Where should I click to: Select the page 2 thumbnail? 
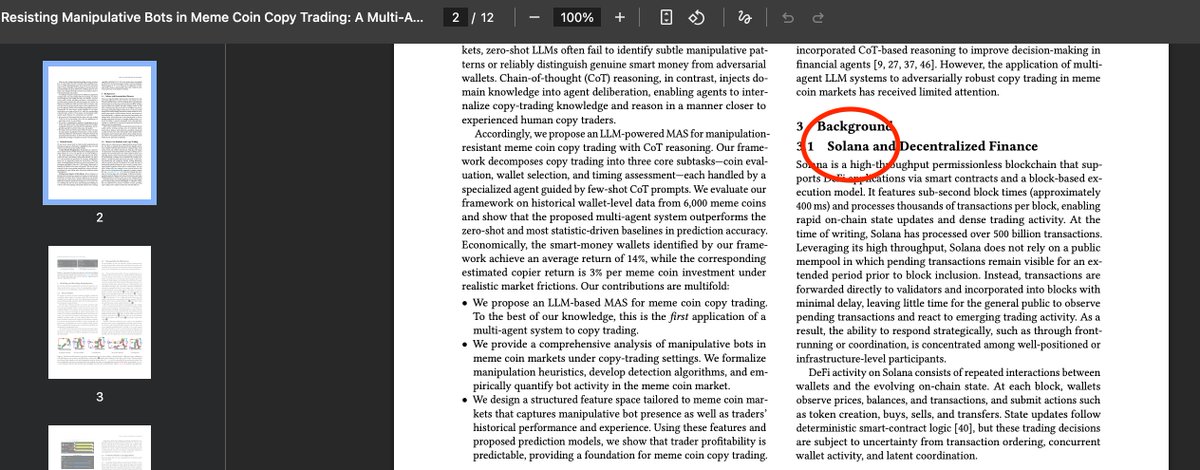pos(99,132)
